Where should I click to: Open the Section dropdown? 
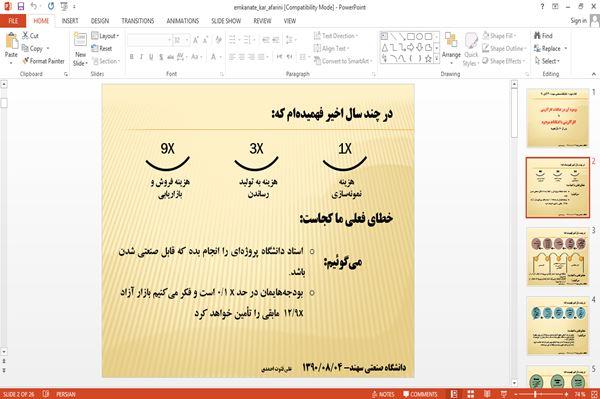[106, 61]
